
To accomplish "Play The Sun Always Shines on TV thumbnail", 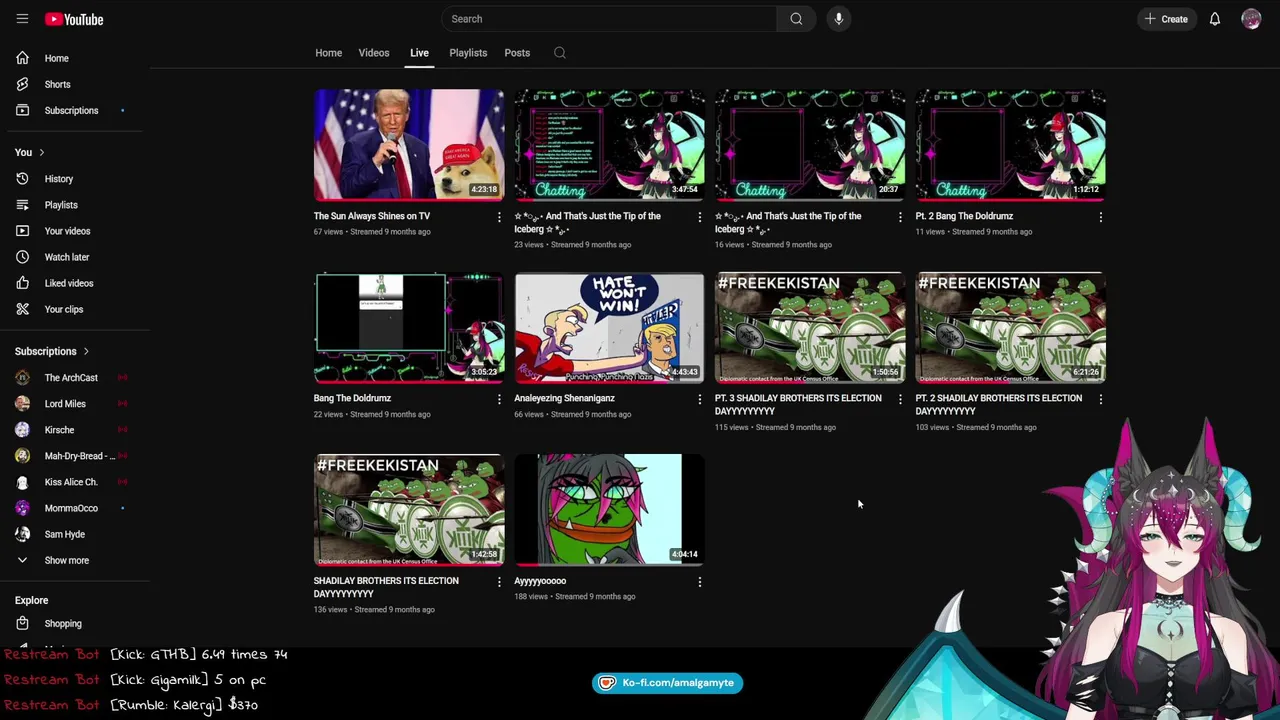I will 409,145.
